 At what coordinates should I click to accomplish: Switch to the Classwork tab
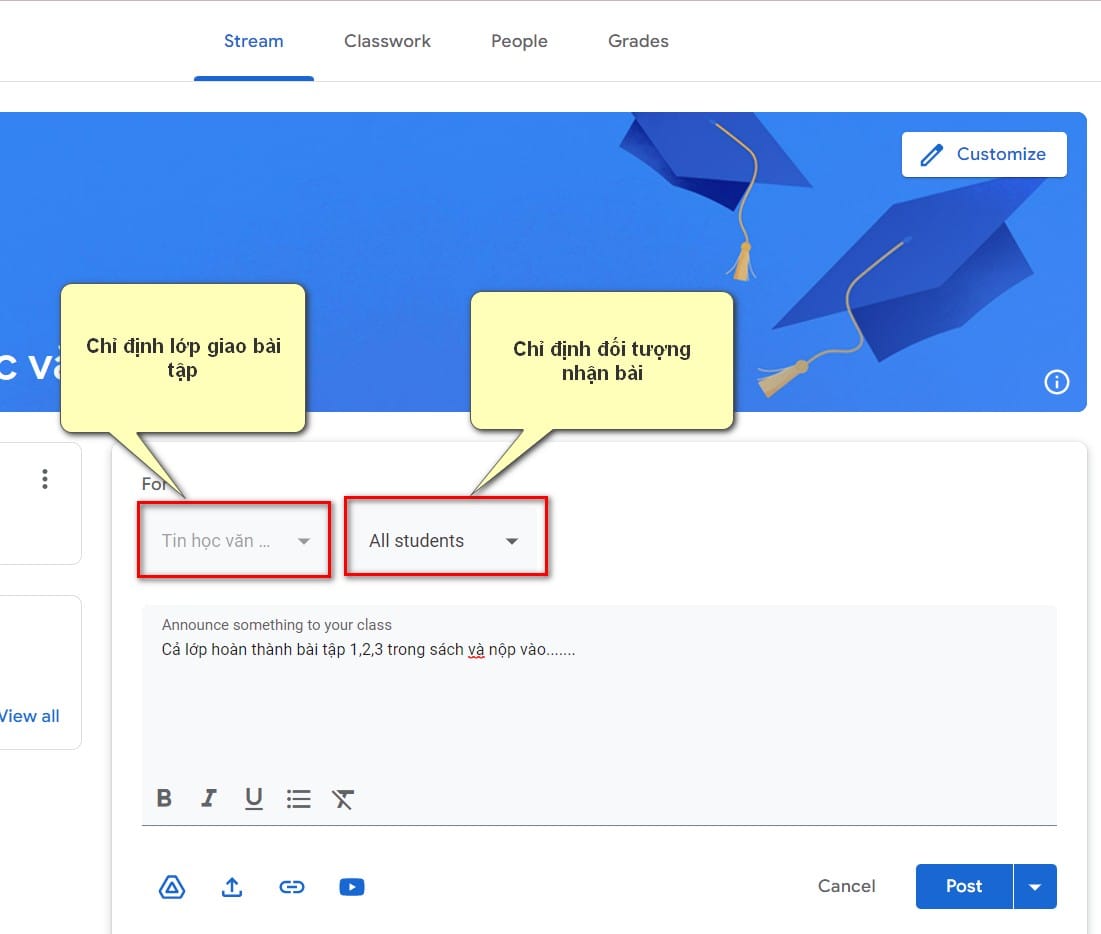click(x=387, y=42)
